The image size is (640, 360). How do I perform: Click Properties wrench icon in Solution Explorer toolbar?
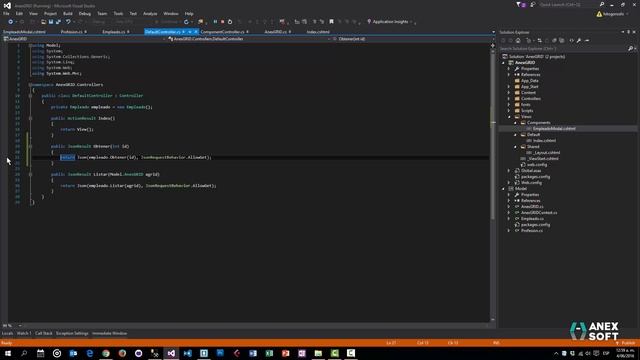[x=579, y=40]
